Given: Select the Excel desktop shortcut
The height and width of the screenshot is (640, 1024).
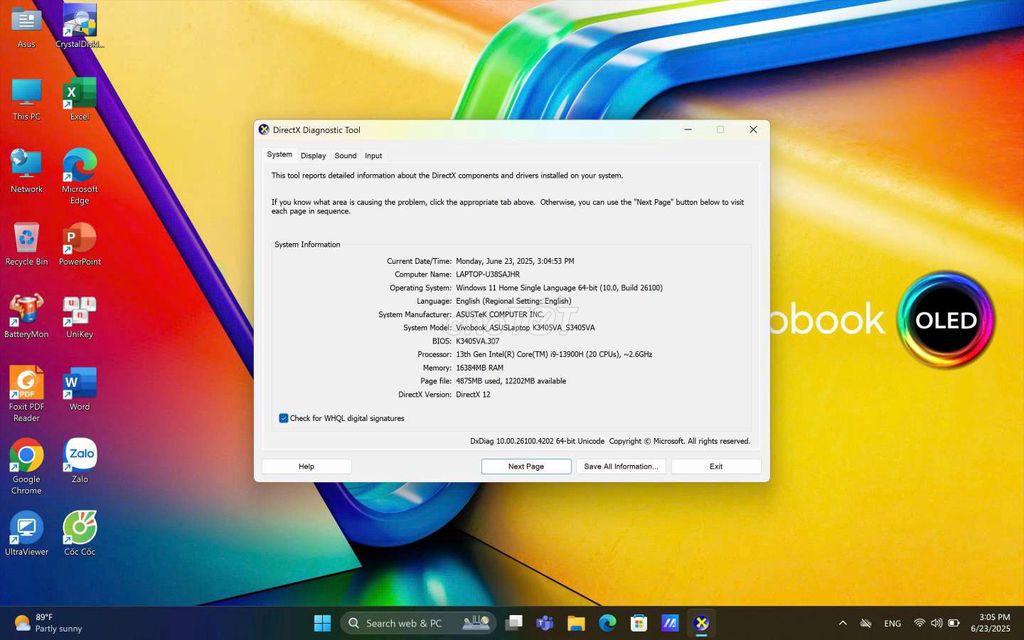Looking at the screenshot, I should (x=80, y=99).
